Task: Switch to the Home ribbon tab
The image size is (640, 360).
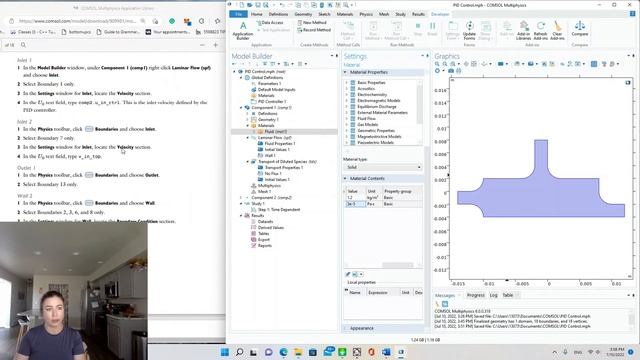Action: [257, 14]
